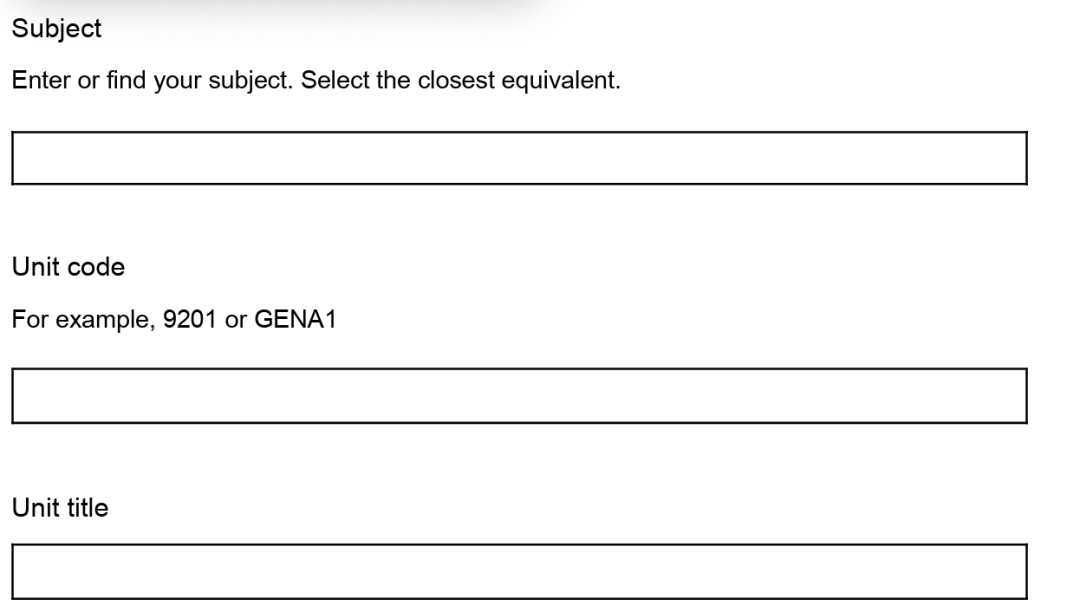Focus the Unit code text box
Screen dimensions: 1080x612
pos(519,395)
